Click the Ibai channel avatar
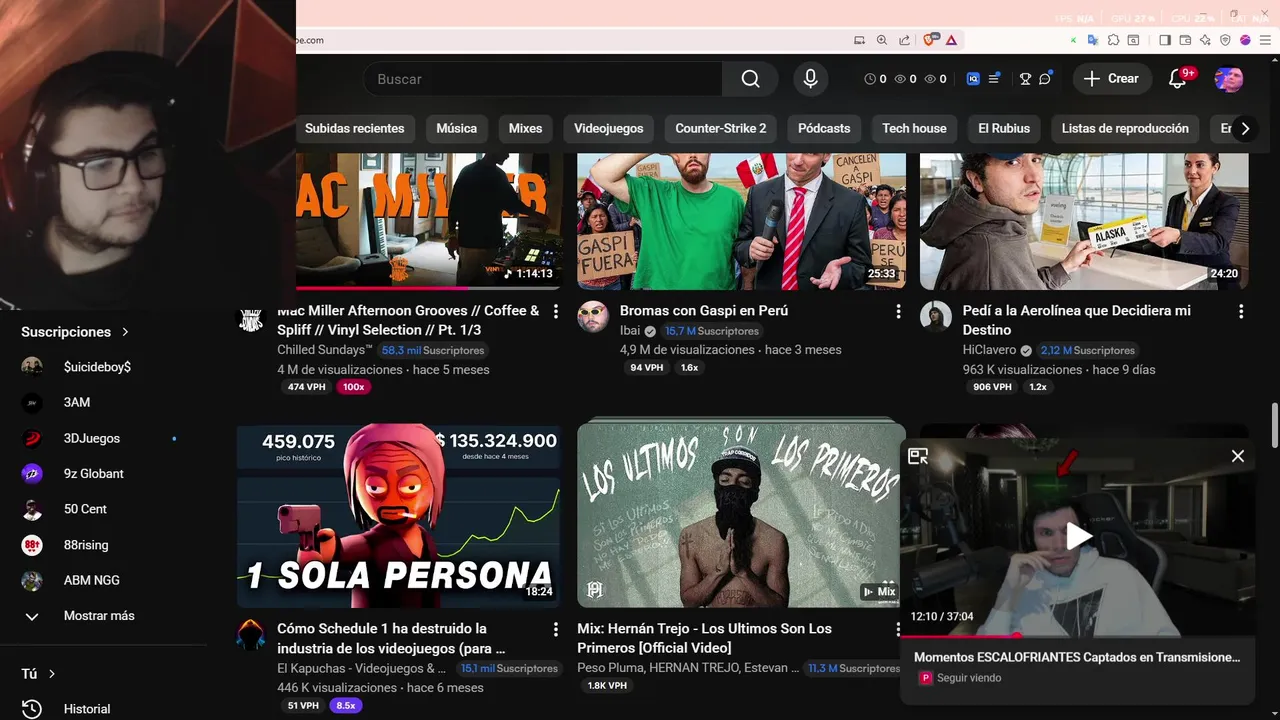The width and height of the screenshot is (1280, 720). [x=593, y=316]
